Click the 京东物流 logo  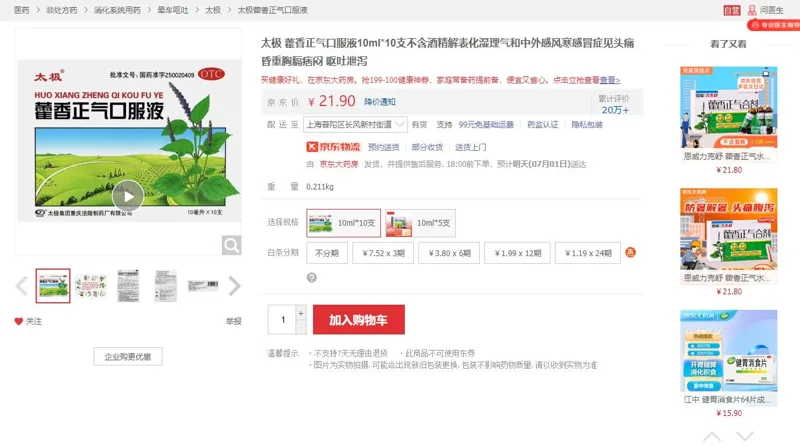333,147
